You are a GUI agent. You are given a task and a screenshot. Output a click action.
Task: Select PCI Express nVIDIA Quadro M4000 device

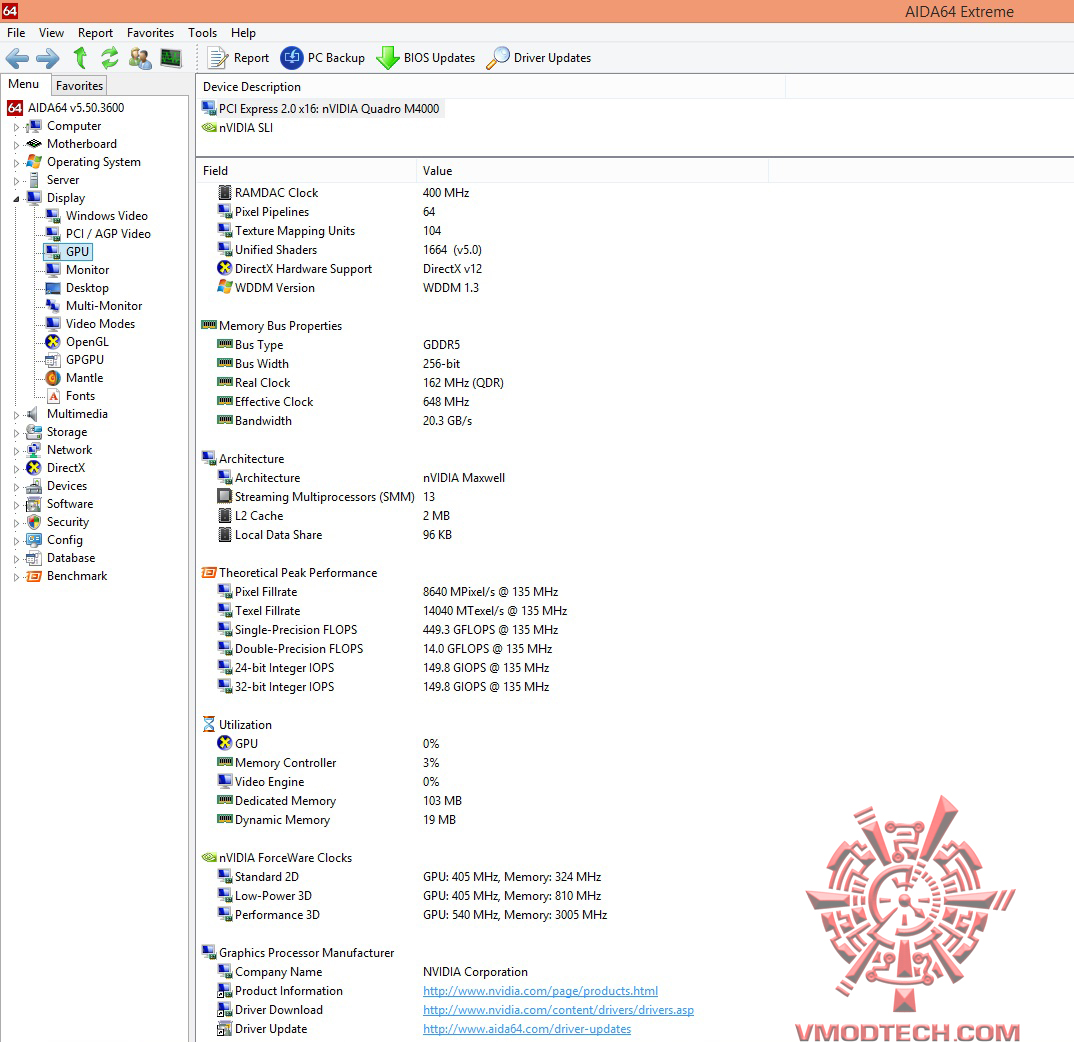[x=321, y=109]
